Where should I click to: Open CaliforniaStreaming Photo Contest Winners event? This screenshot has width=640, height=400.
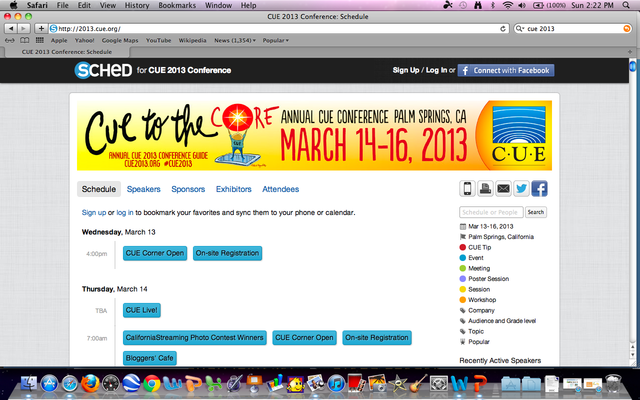(195, 338)
